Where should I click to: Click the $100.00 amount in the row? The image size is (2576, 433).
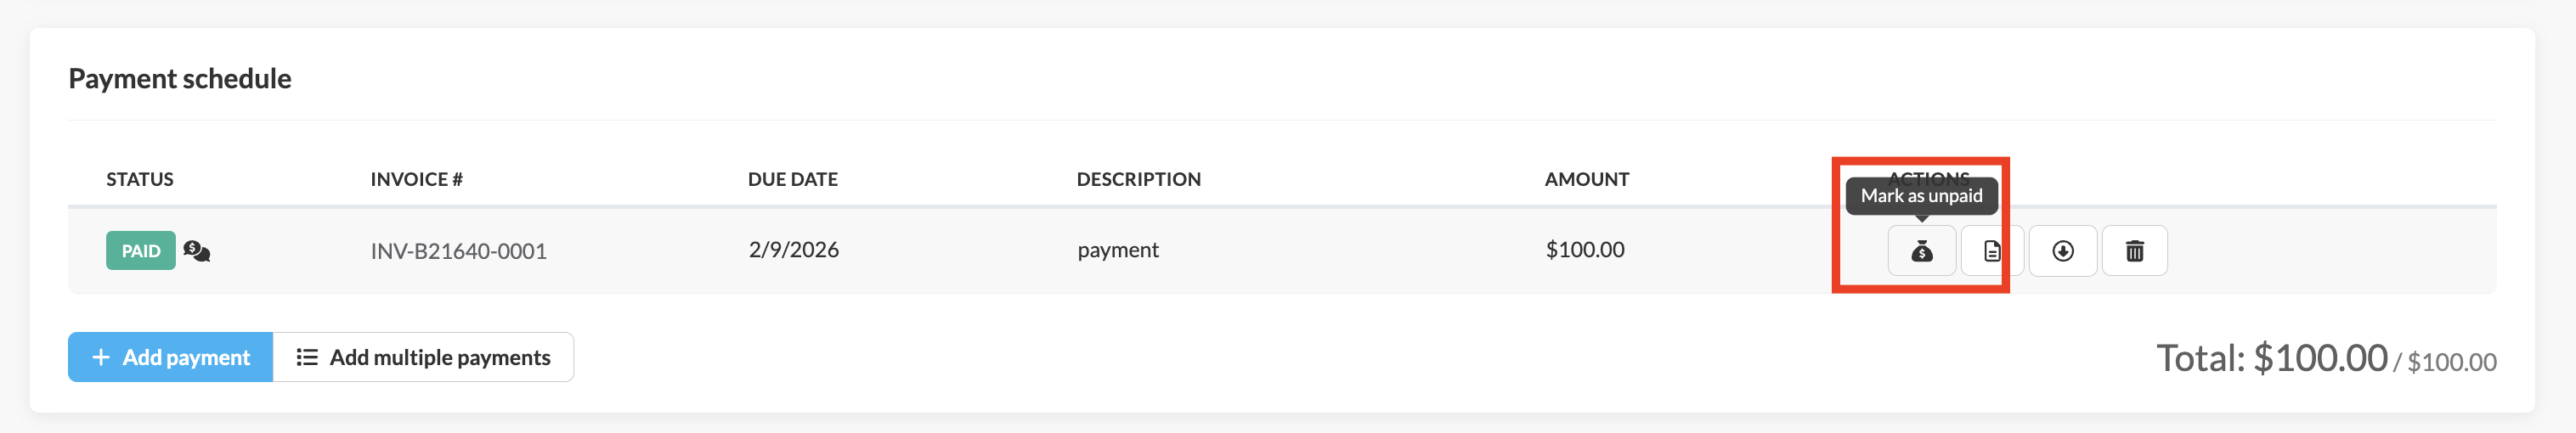(1584, 250)
